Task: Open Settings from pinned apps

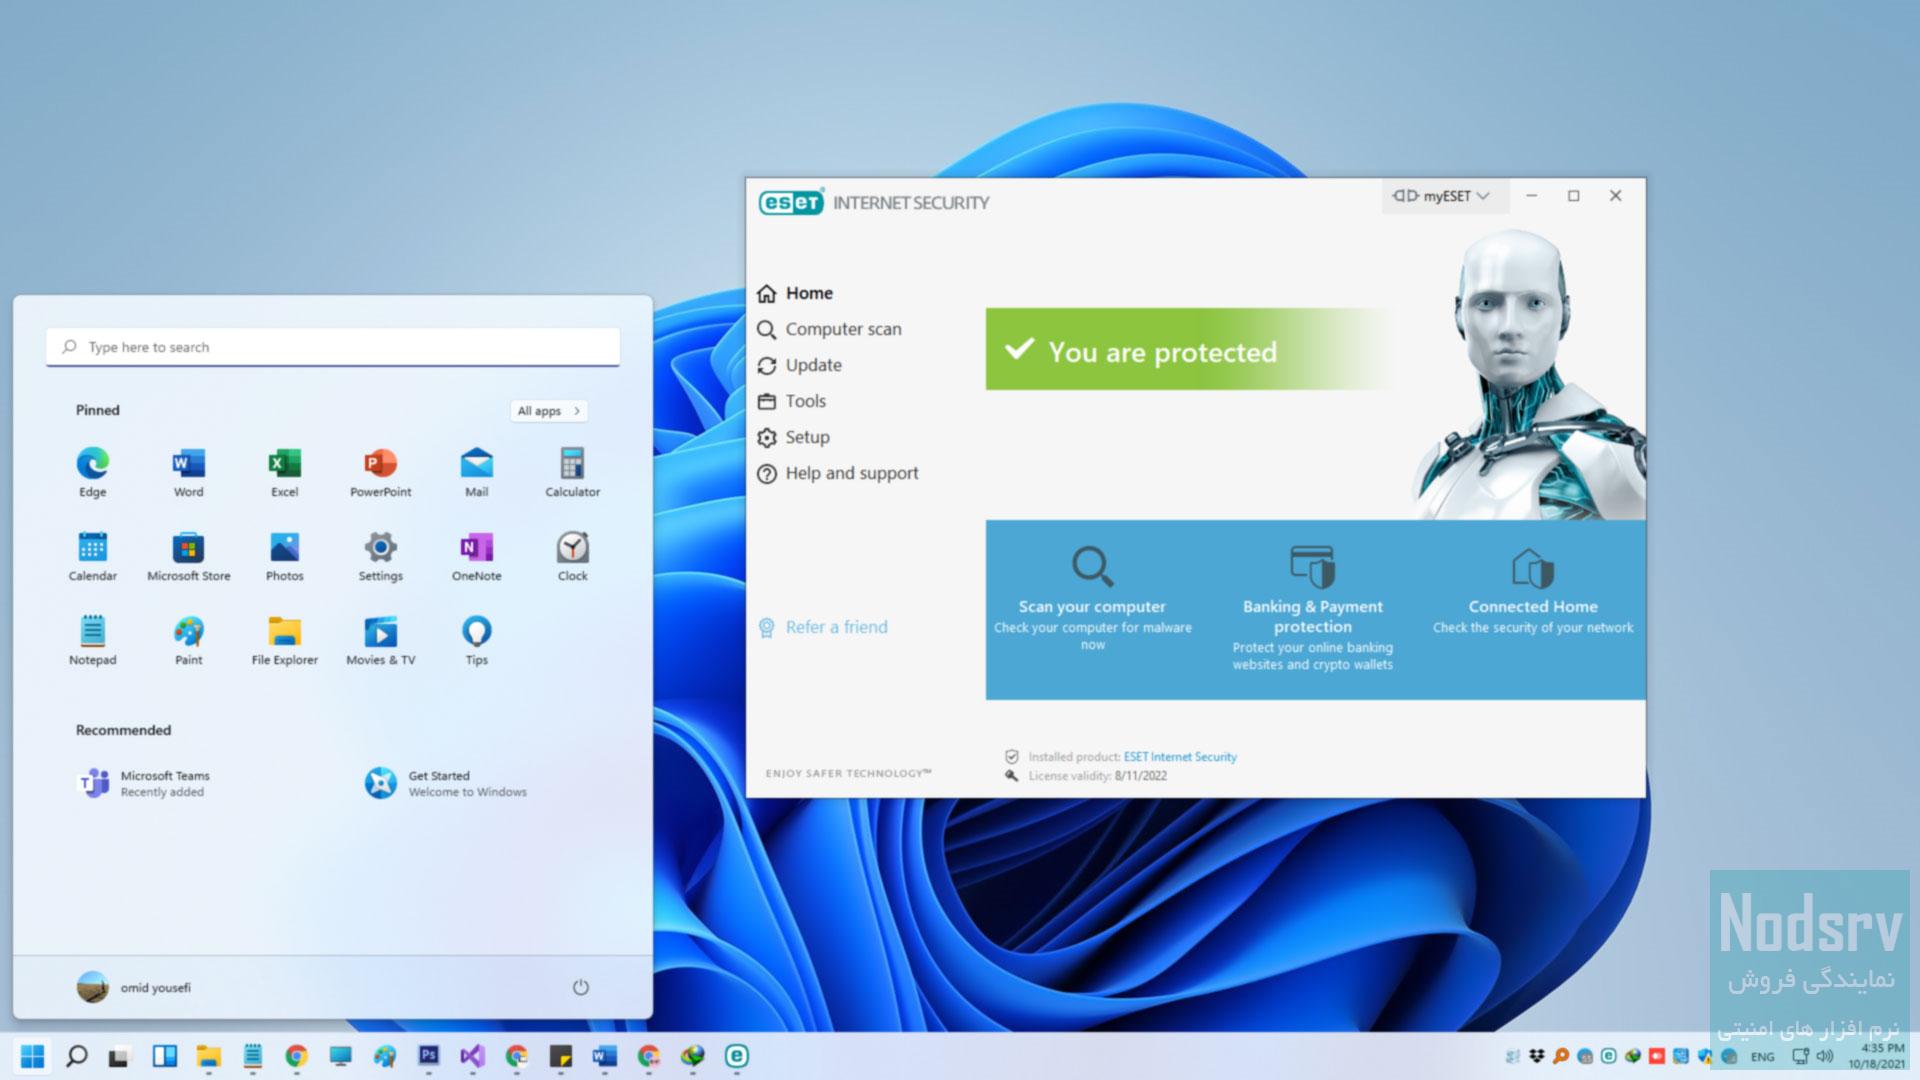Action: [x=381, y=556]
